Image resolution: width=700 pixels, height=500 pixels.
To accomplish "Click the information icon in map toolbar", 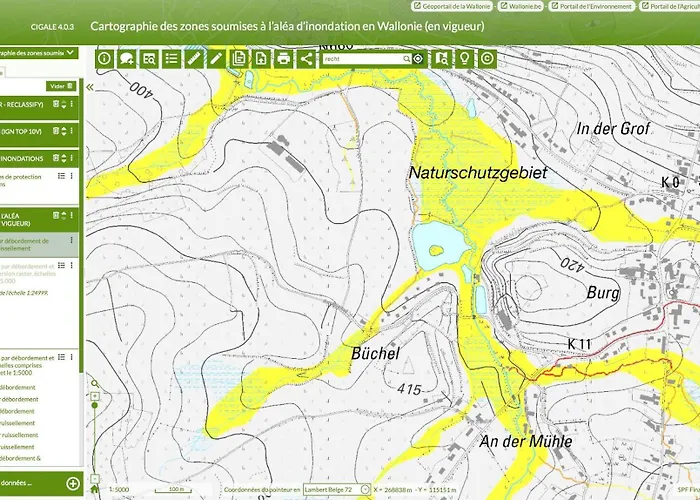I will pos(105,59).
